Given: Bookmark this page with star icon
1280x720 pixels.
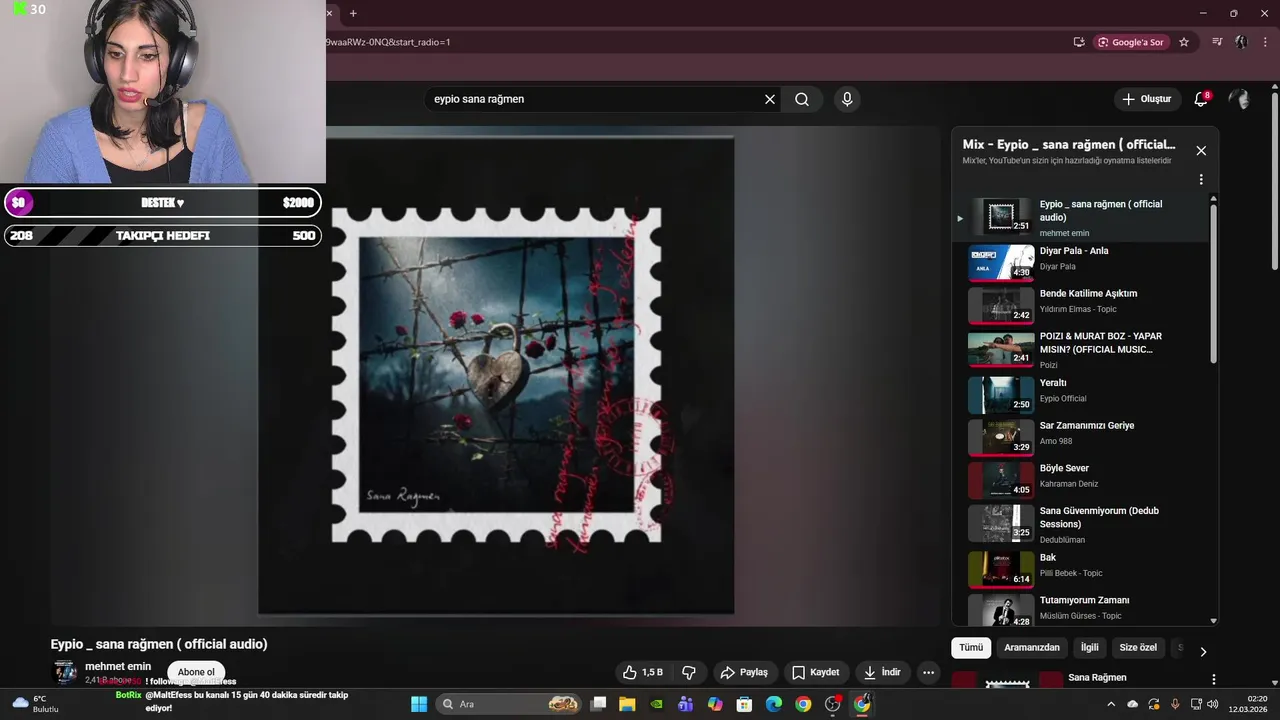Looking at the screenshot, I should [x=1184, y=42].
